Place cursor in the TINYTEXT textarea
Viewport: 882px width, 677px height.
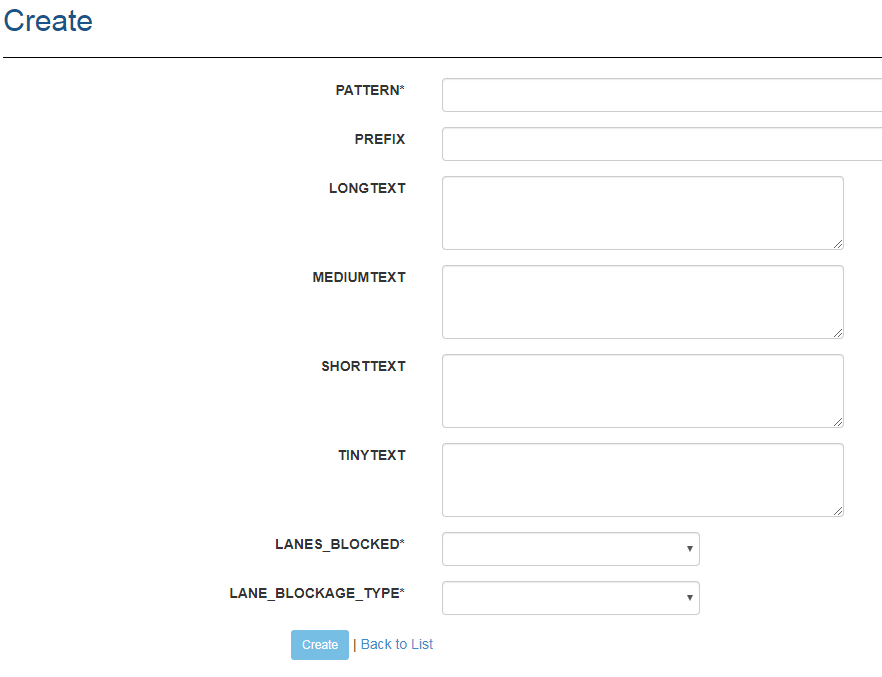642,480
